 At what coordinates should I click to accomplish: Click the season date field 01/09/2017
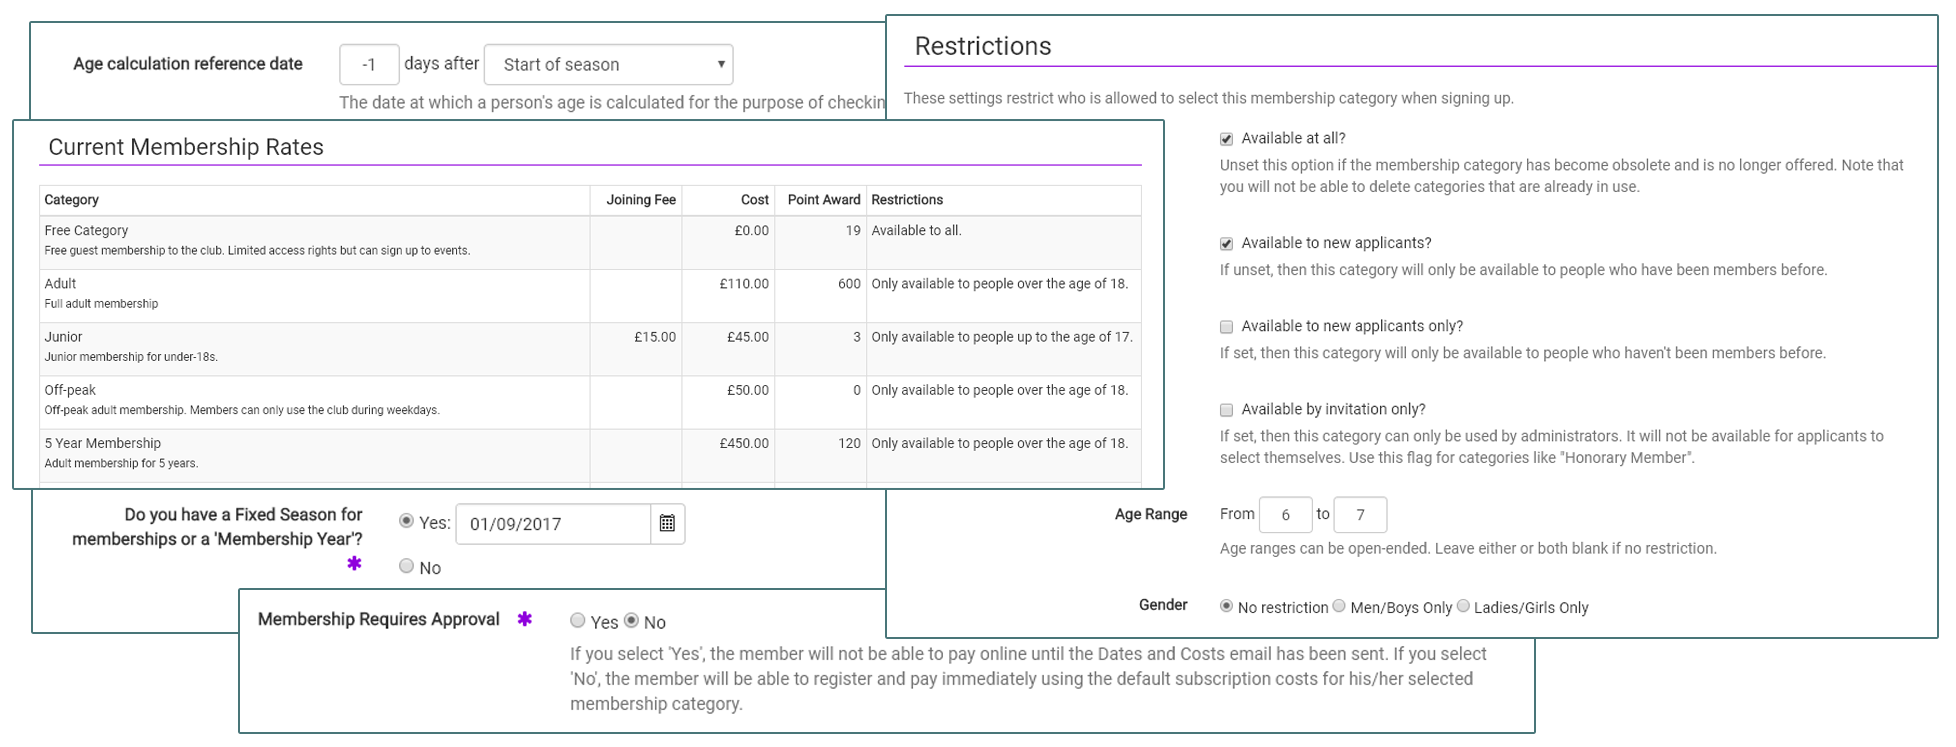[x=552, y=524]
